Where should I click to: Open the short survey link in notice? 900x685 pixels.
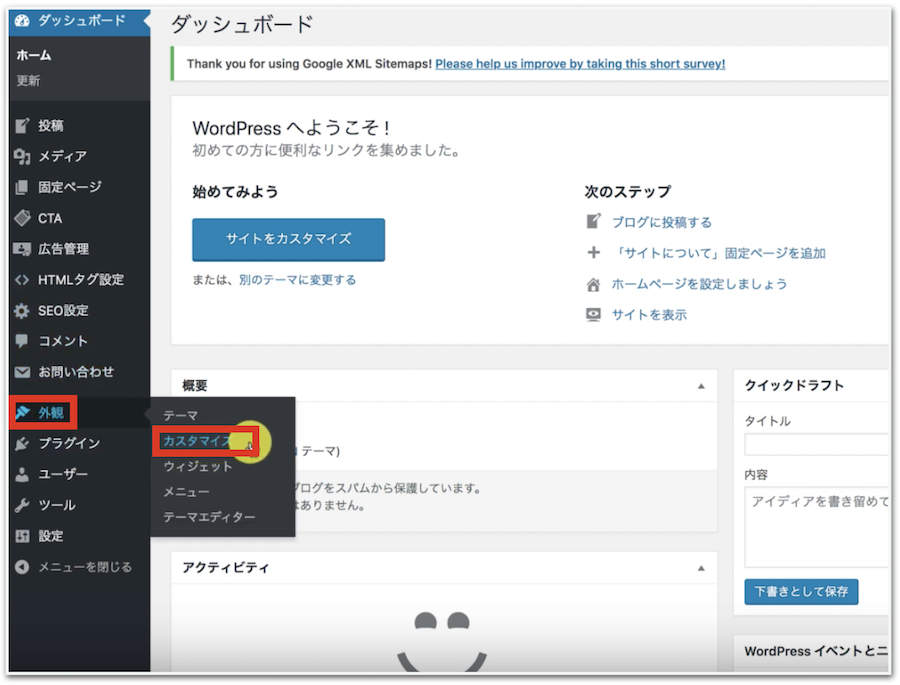[x=580, y=64]
